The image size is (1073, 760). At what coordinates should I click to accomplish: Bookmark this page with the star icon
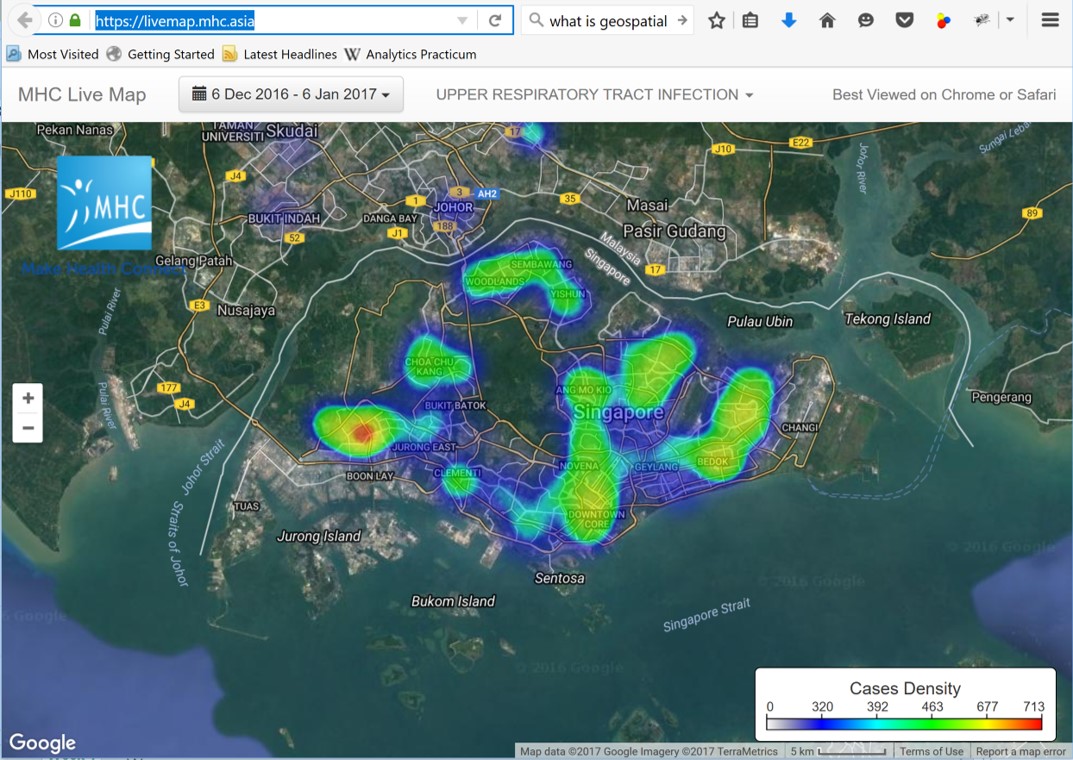[x=716, y=20]
